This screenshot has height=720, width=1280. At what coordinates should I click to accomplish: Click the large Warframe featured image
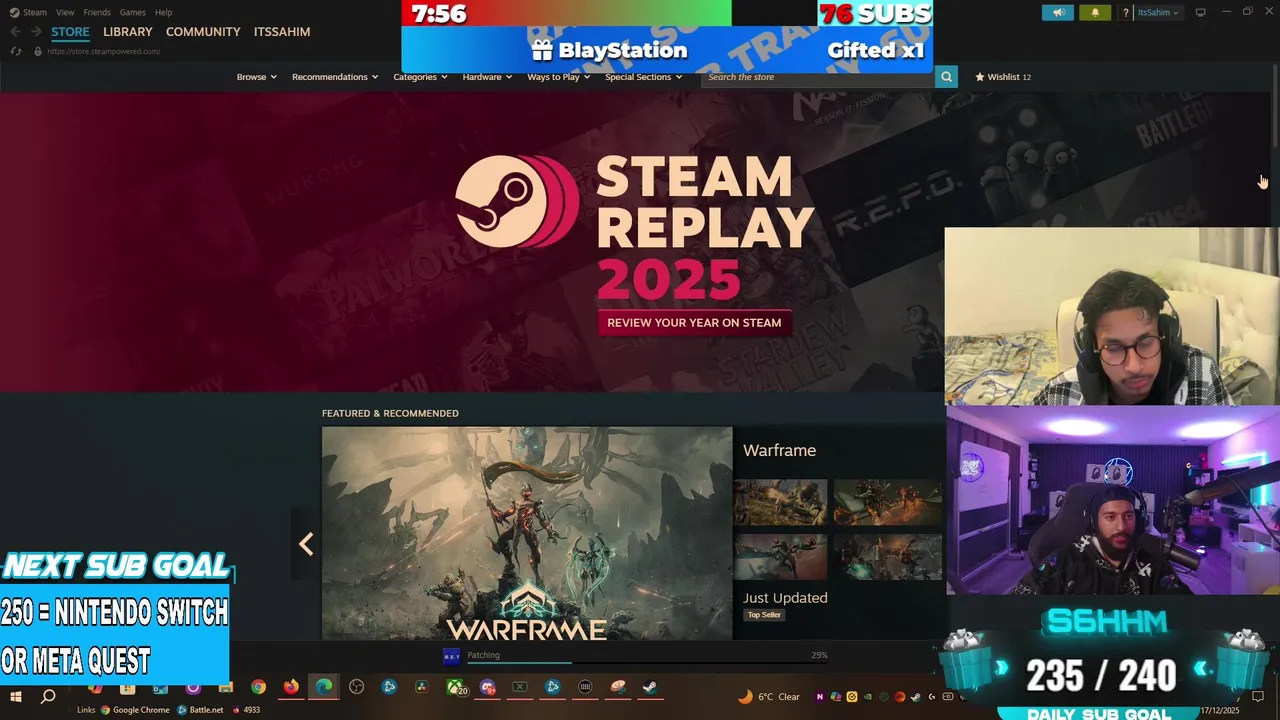click(527, 533)
